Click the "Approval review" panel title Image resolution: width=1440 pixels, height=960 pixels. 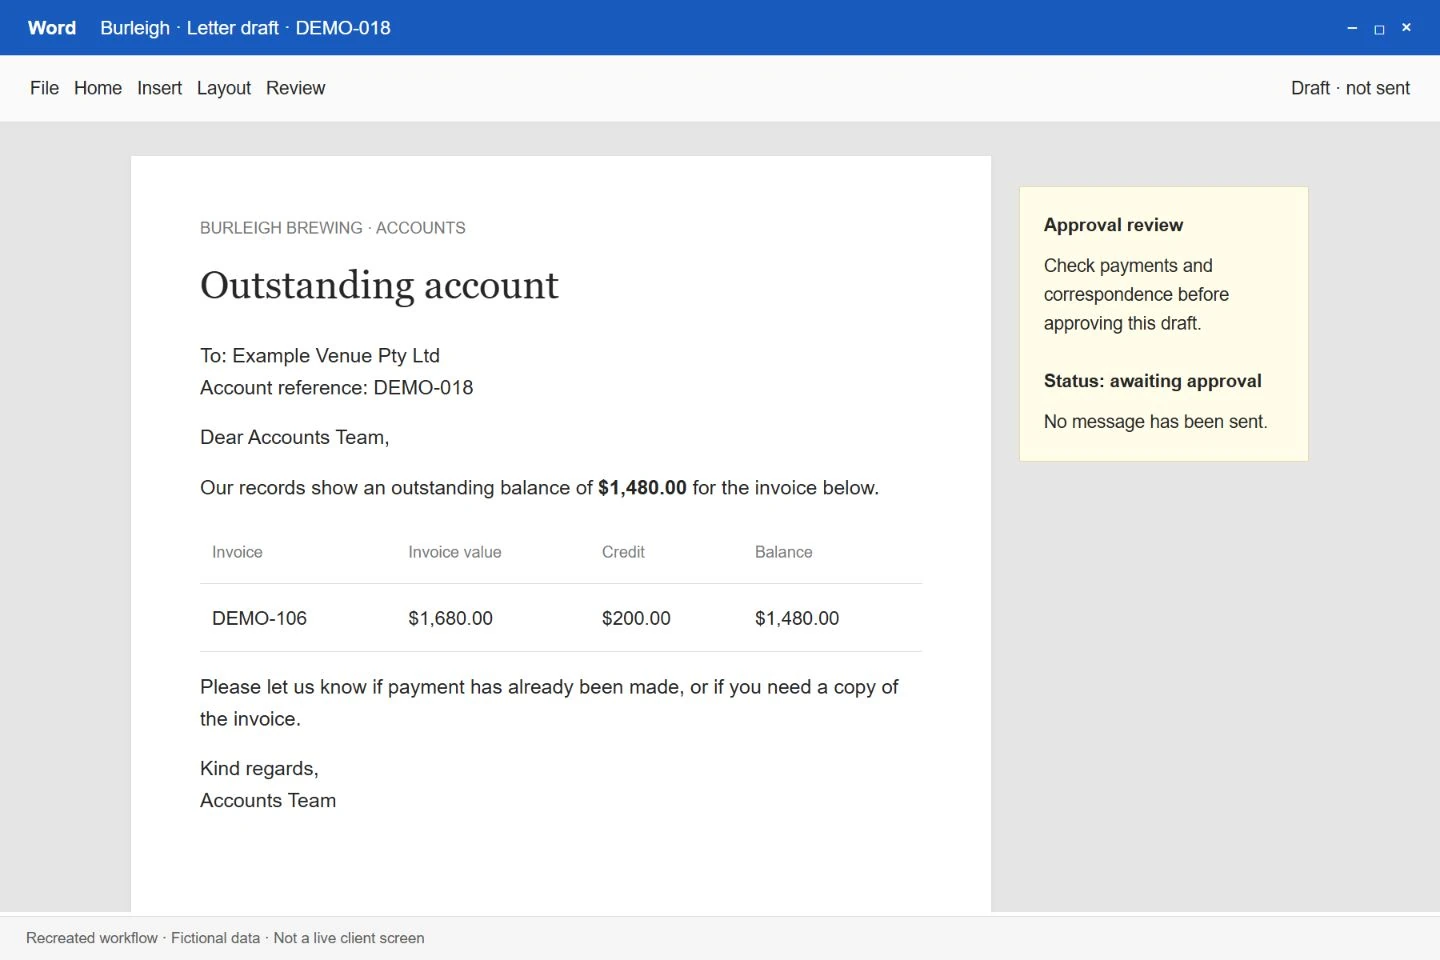(x=1113, y=225)
